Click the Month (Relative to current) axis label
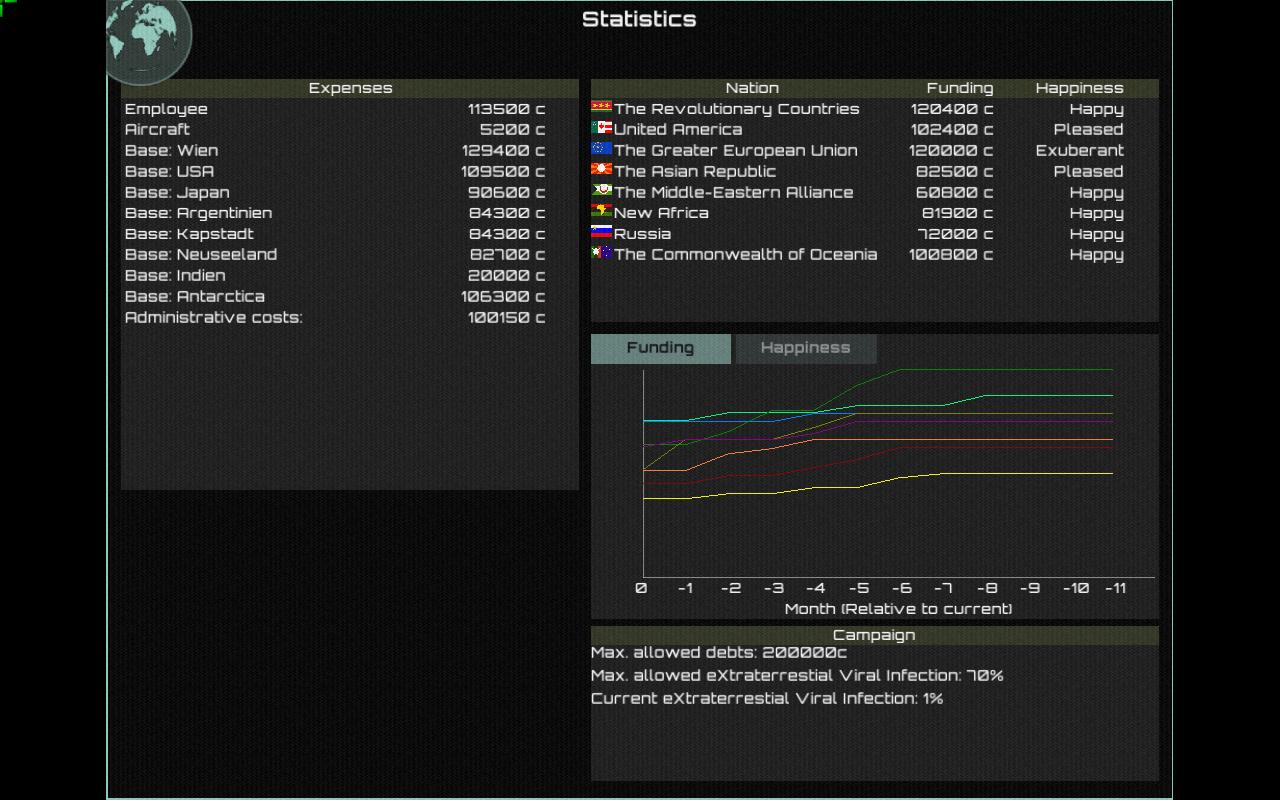Screen dimensions: 1280x800 point(898,609)
